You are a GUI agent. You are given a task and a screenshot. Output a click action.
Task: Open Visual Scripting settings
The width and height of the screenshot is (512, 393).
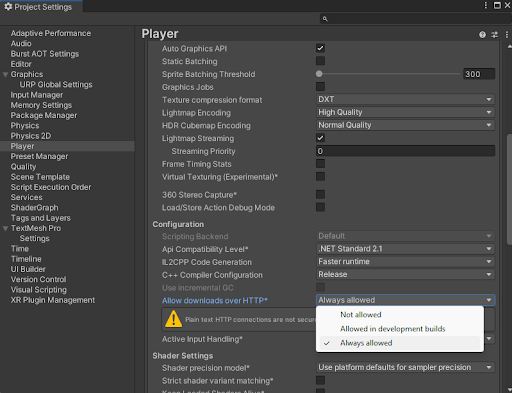(39, 290)
